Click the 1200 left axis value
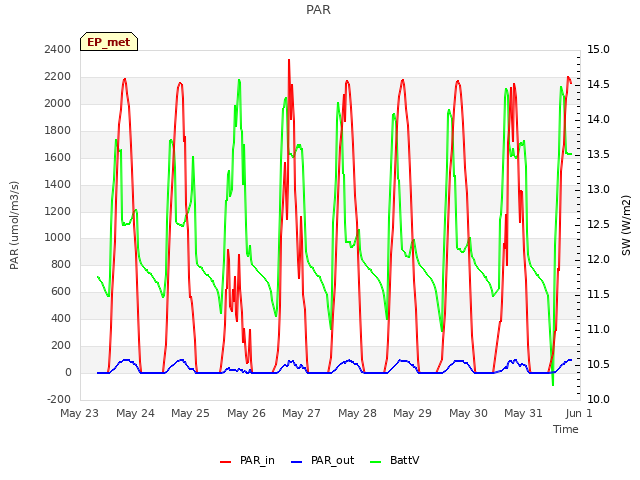 coord(58,211)
